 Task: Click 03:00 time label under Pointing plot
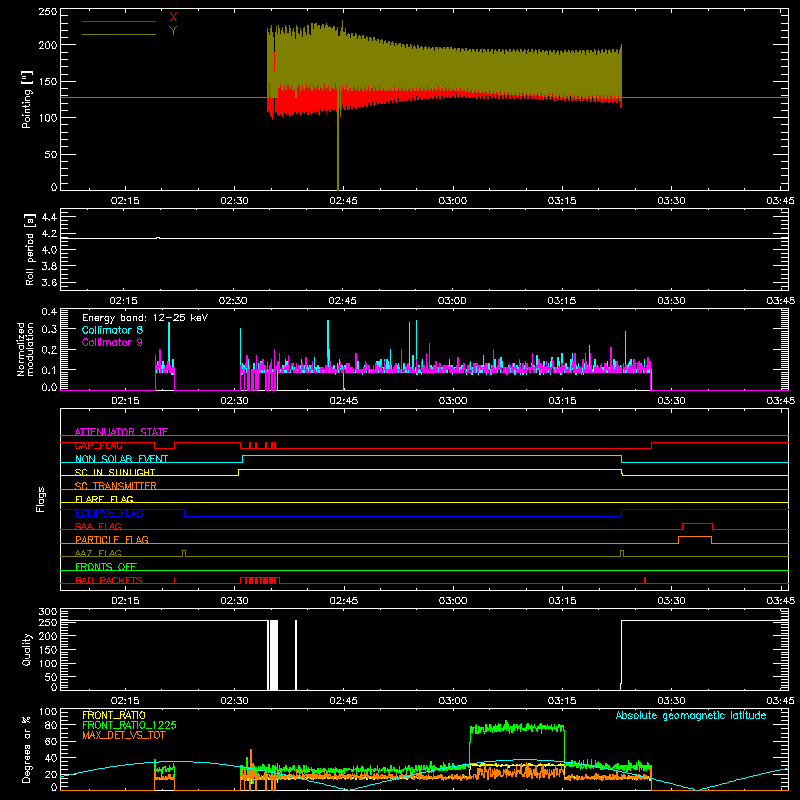(453, 201)
